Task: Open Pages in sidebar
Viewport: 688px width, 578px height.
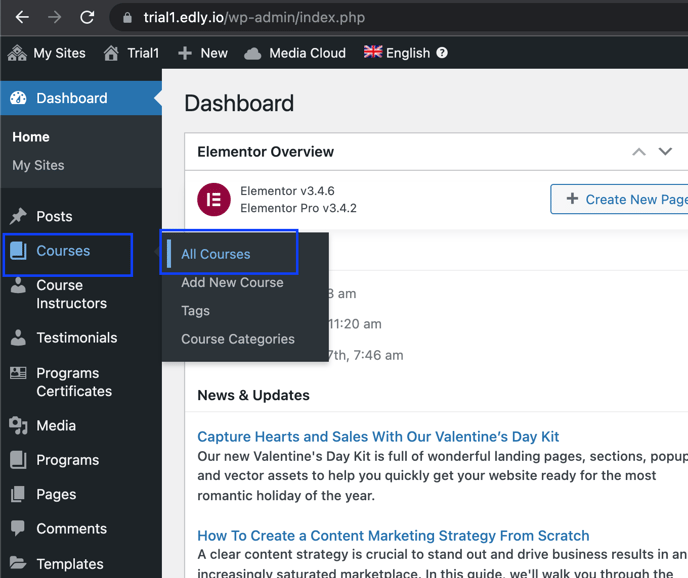Action: pos(56,494)
